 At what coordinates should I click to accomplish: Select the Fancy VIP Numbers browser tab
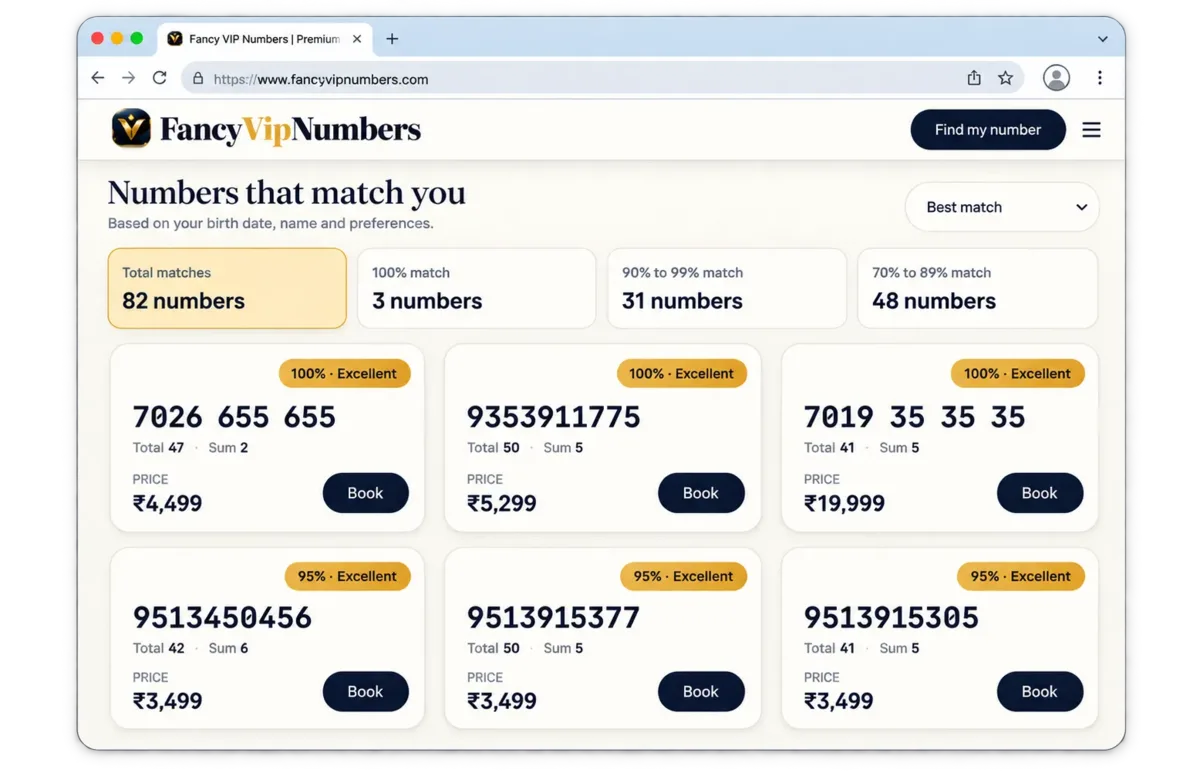coord(265,39)
